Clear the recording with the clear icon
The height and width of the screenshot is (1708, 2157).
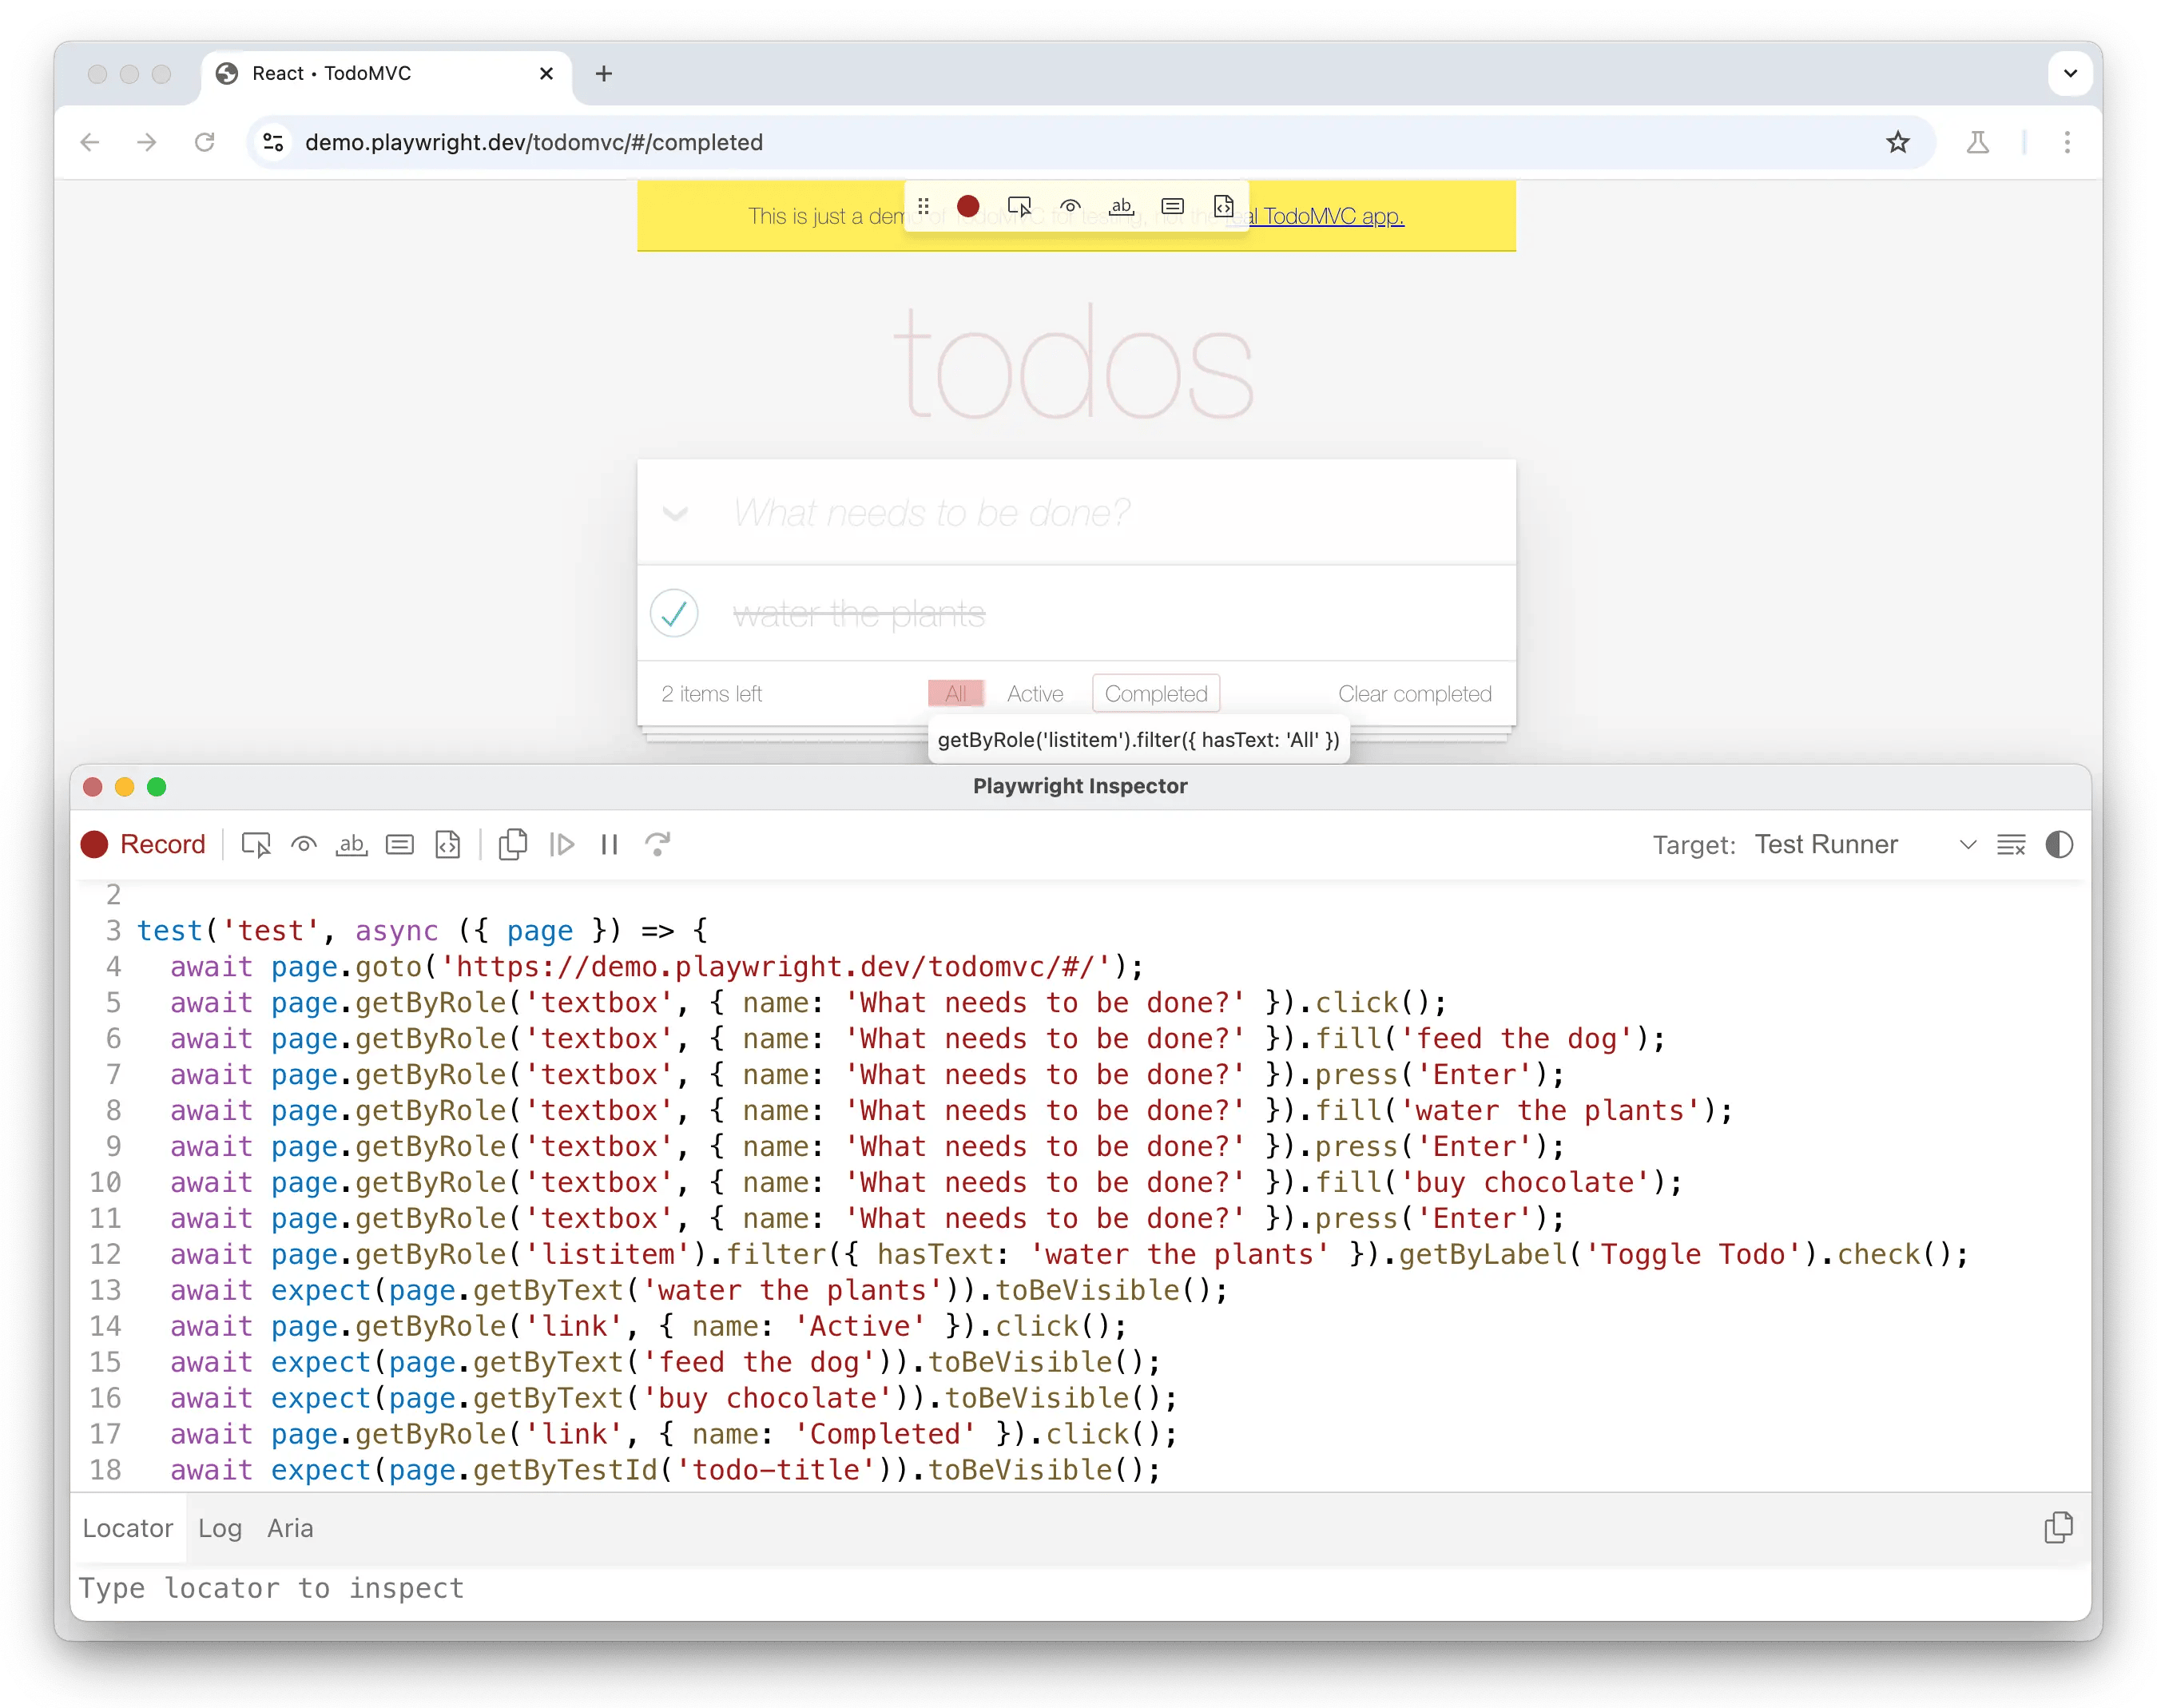[2011, 845]
